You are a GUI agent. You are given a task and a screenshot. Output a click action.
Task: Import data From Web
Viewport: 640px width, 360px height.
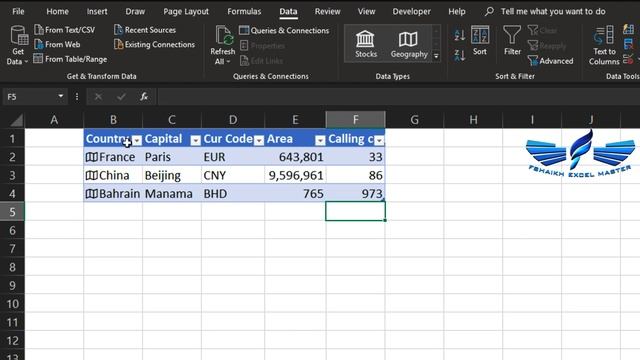pos(57,44)
